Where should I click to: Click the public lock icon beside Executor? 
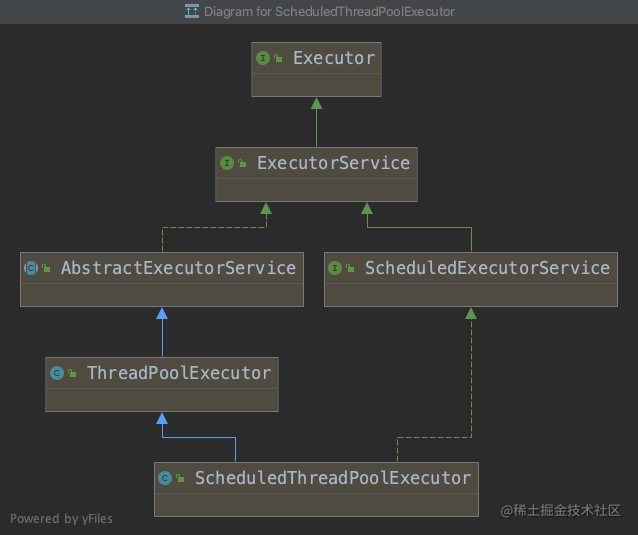click(x=278, y=59)
